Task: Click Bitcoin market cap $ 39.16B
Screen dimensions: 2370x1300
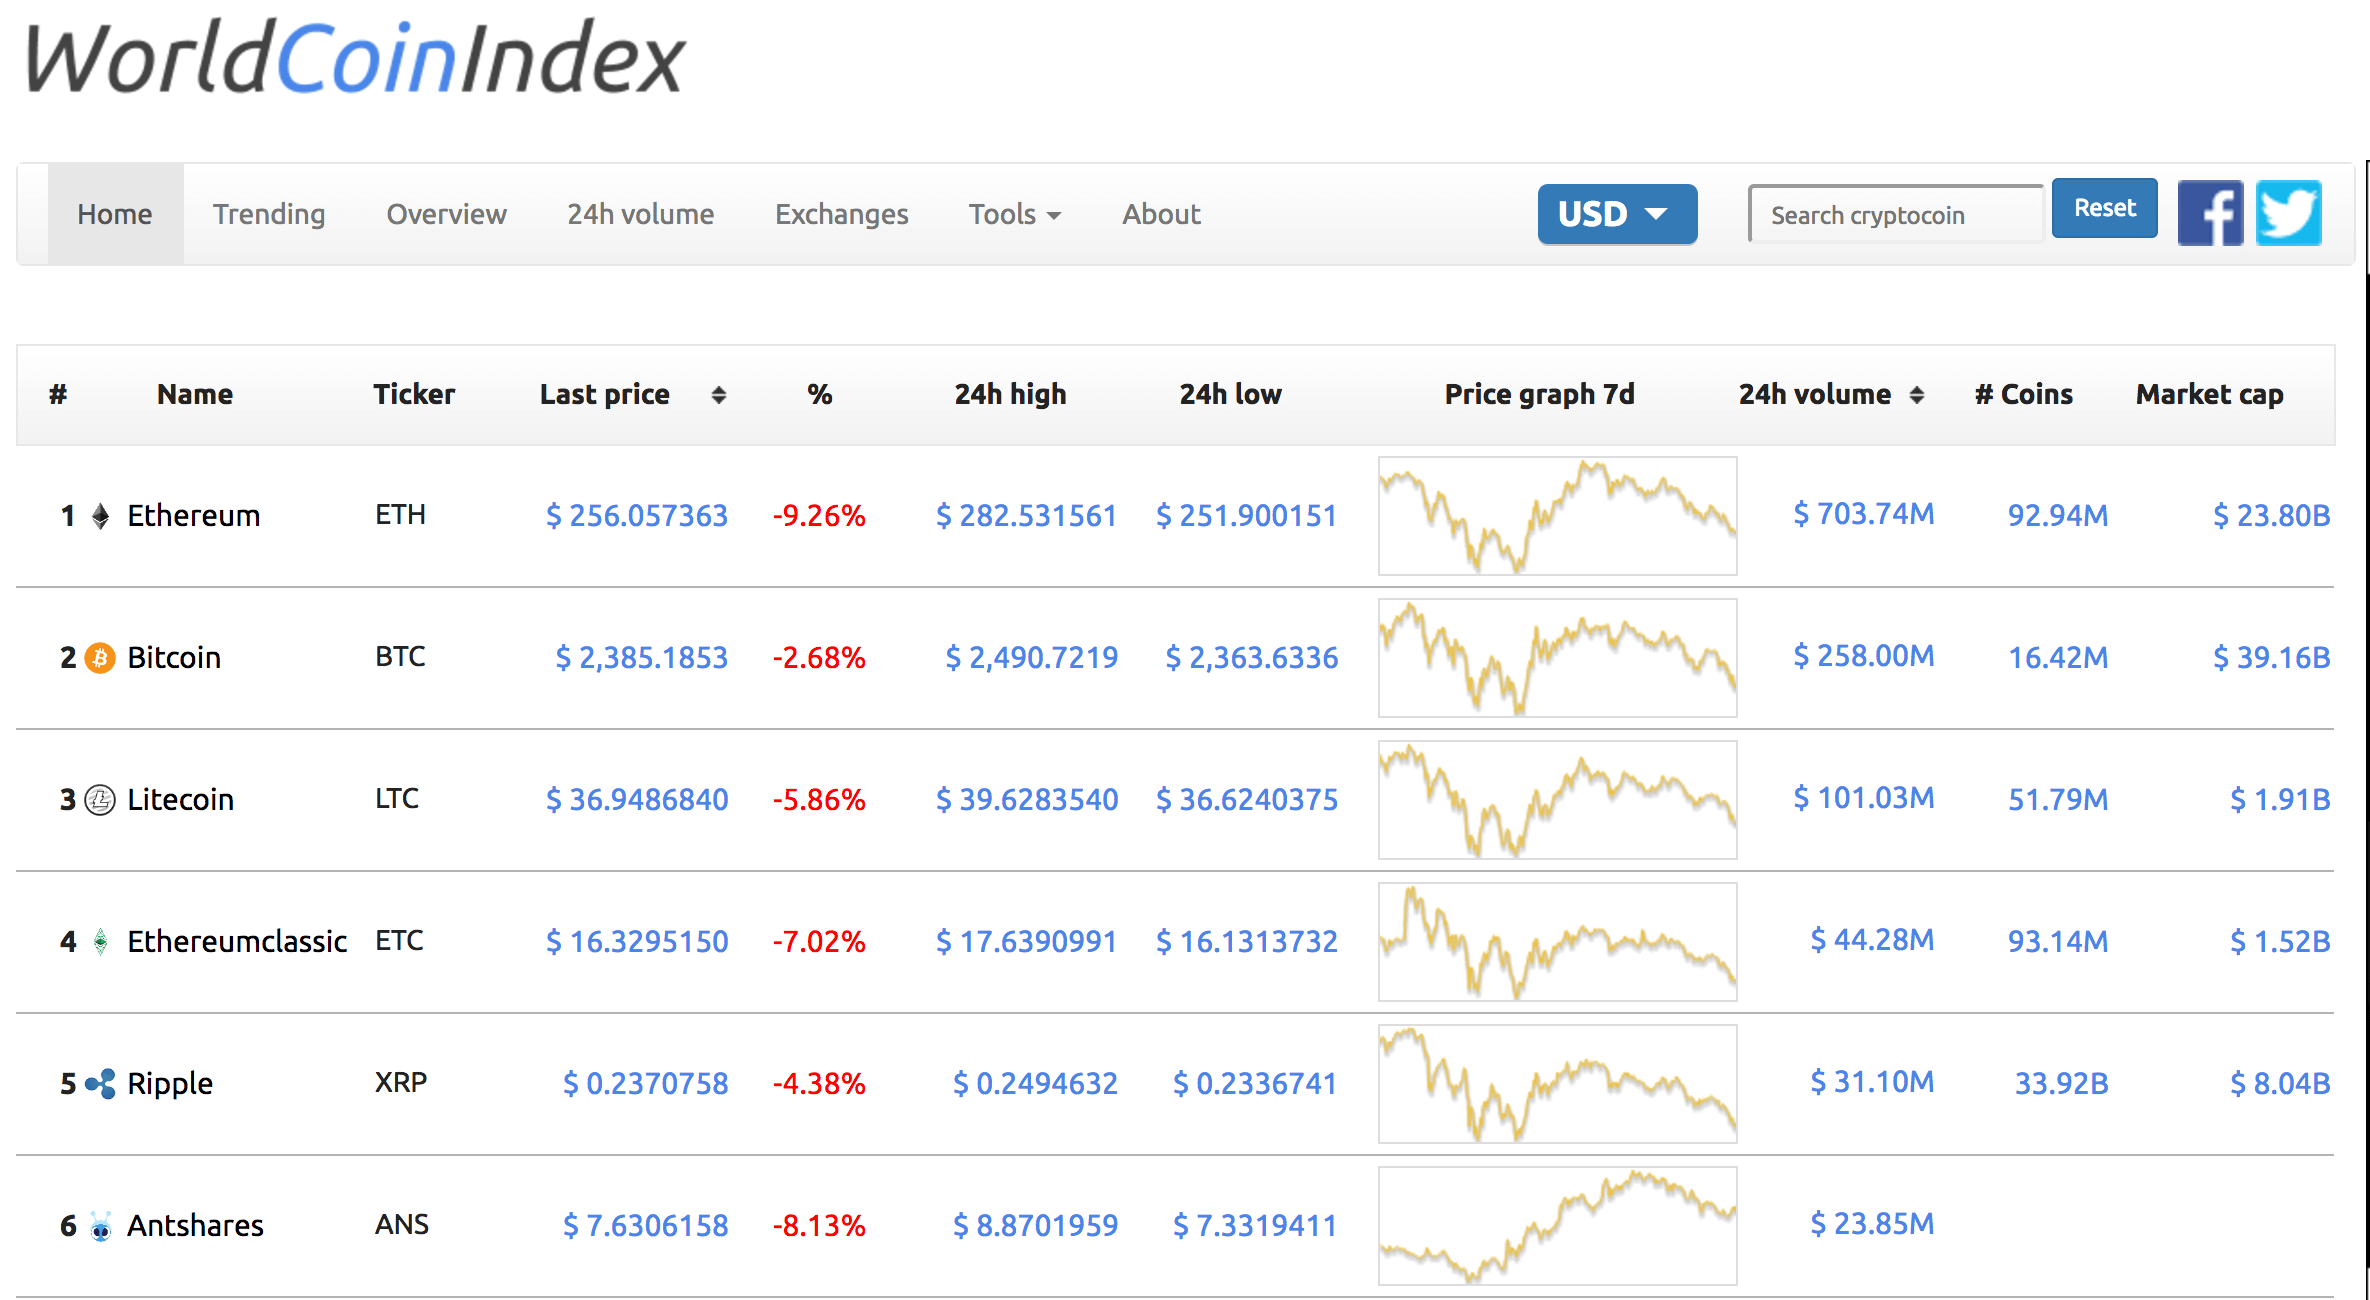Action: (2272, 658)
